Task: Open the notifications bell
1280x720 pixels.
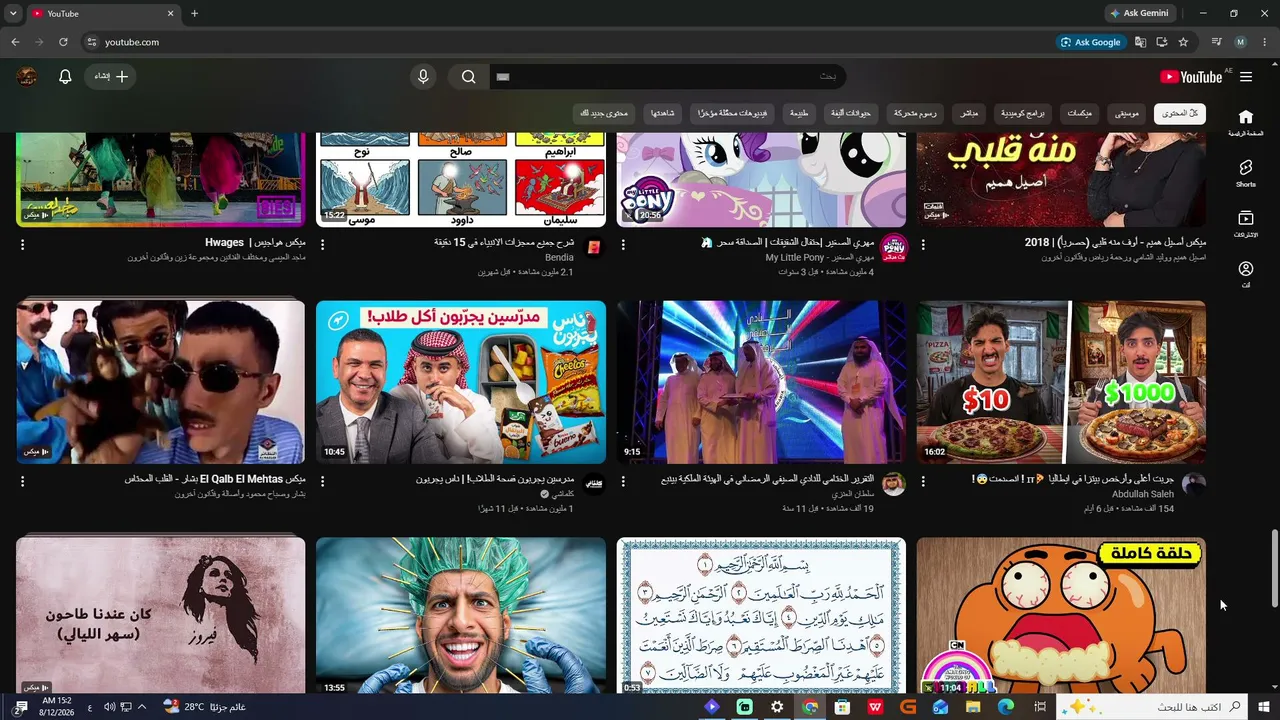Action: [65, 77]
